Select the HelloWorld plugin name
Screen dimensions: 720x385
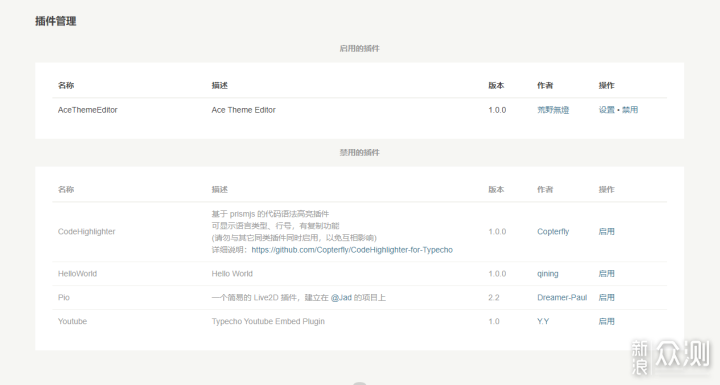[x=77, y=274]
